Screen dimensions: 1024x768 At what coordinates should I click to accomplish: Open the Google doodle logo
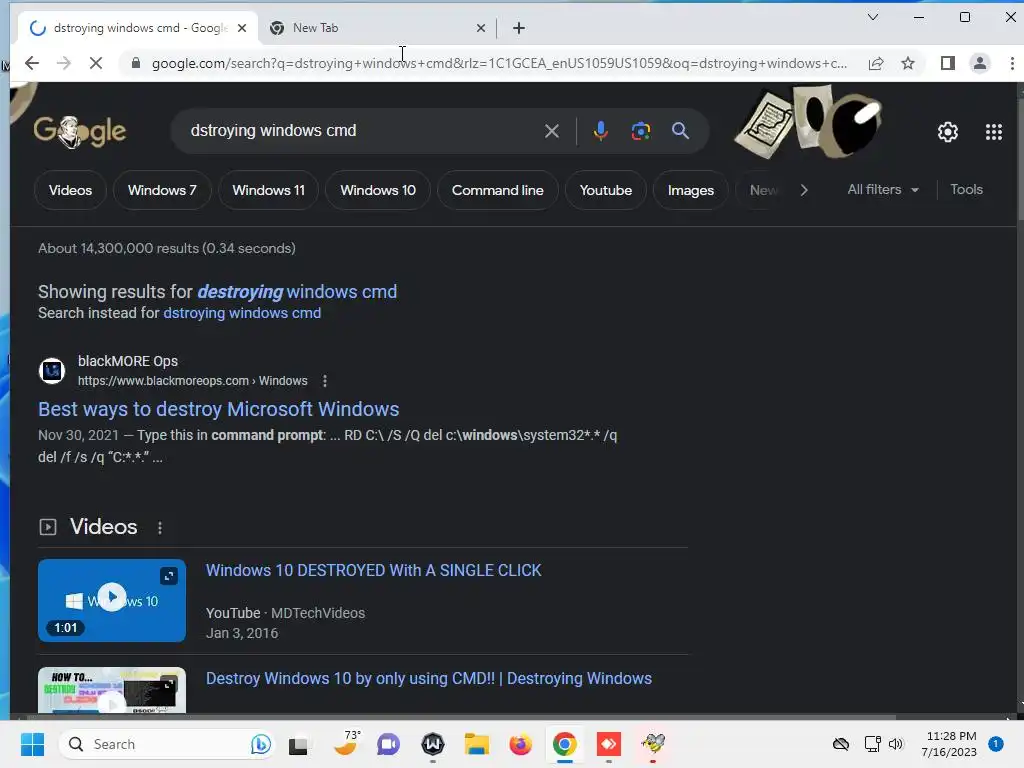[x=80, y=131]
